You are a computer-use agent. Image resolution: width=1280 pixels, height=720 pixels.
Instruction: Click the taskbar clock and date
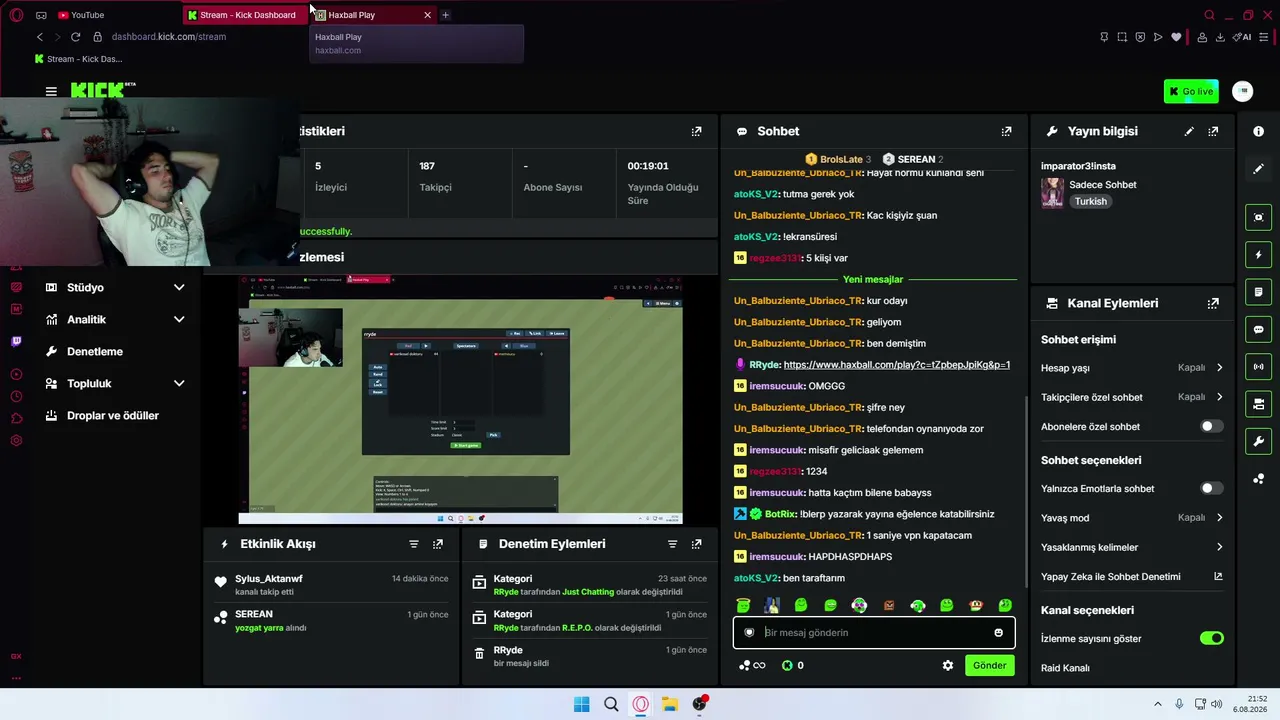pyautogui.click(x=1250, y=704)
